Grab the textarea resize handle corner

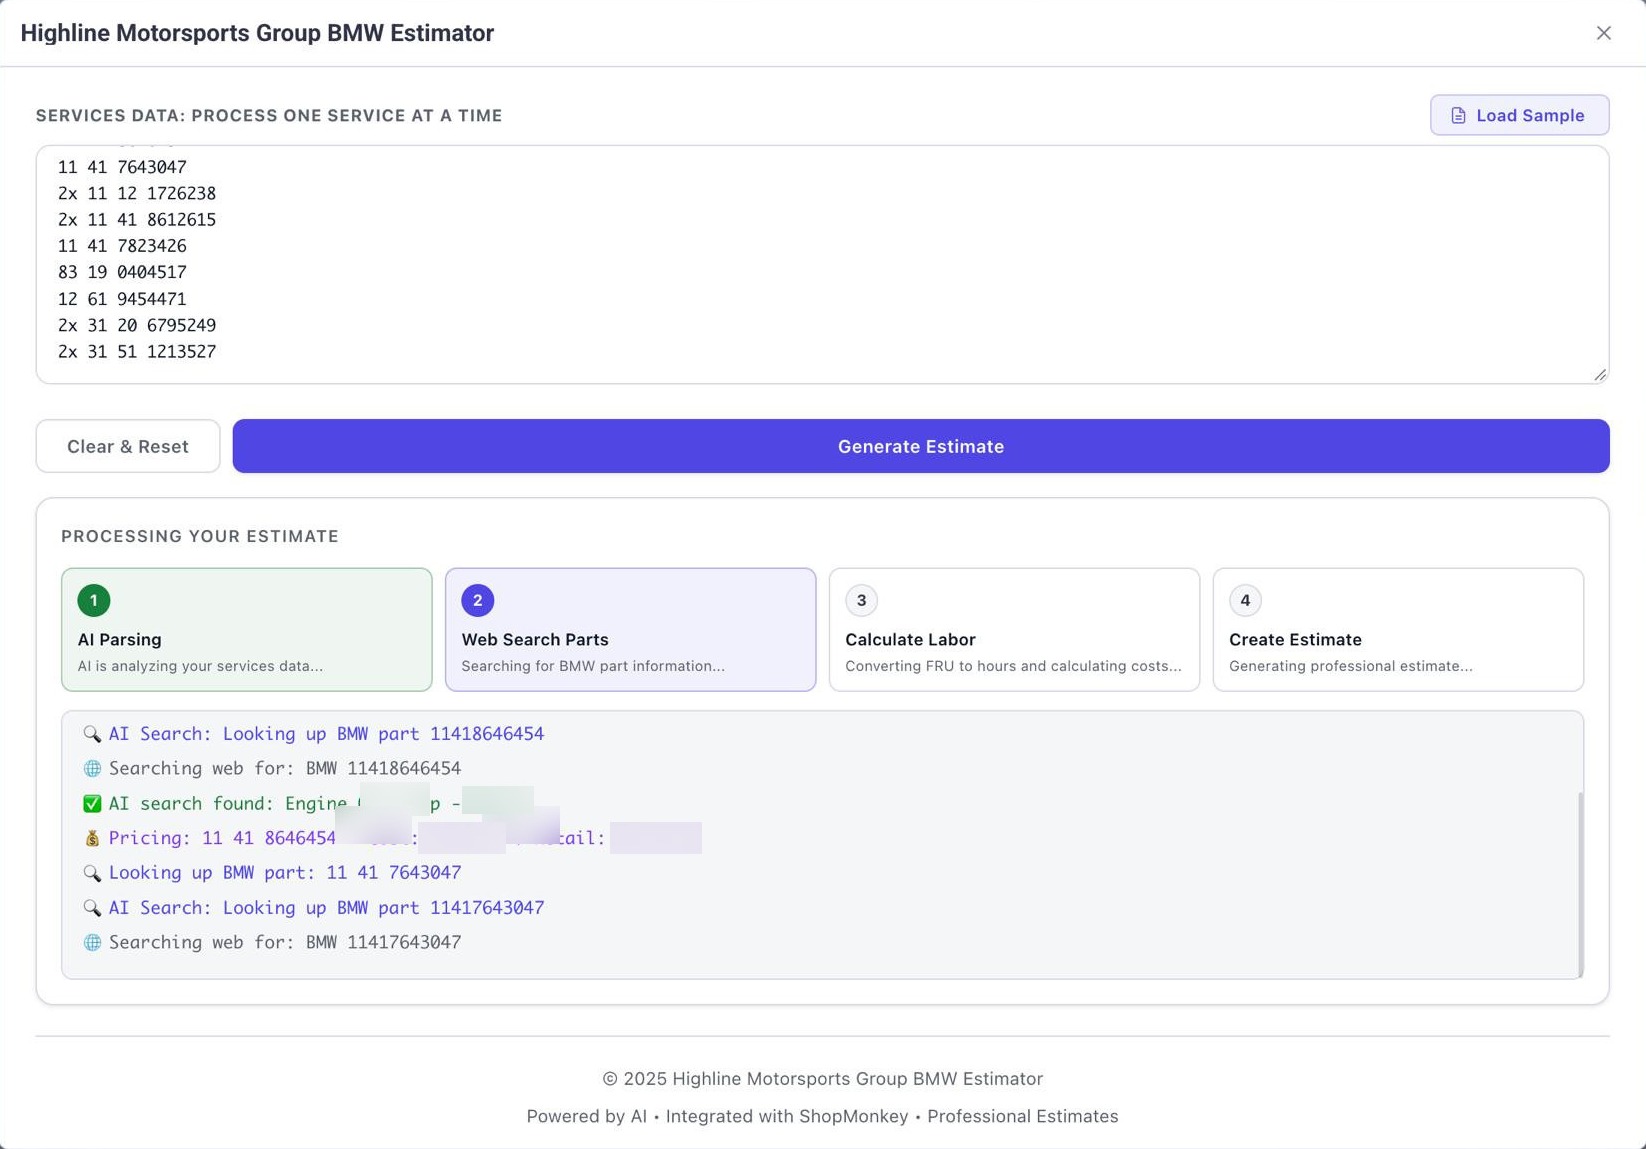pos(1600,375)
